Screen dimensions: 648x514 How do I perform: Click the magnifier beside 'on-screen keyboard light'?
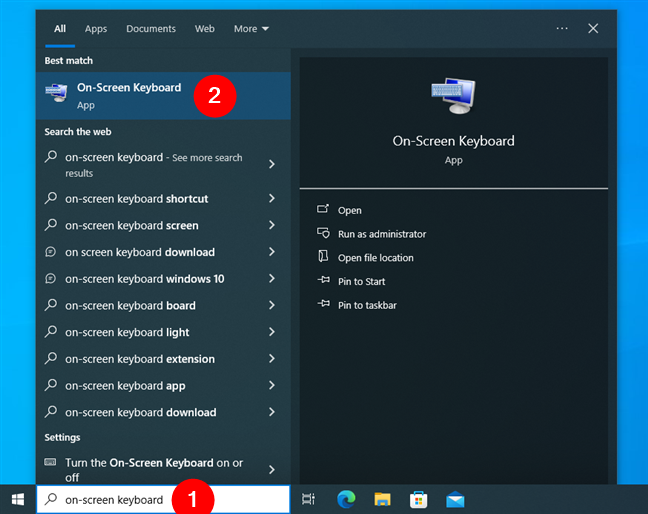click(51, 331)
